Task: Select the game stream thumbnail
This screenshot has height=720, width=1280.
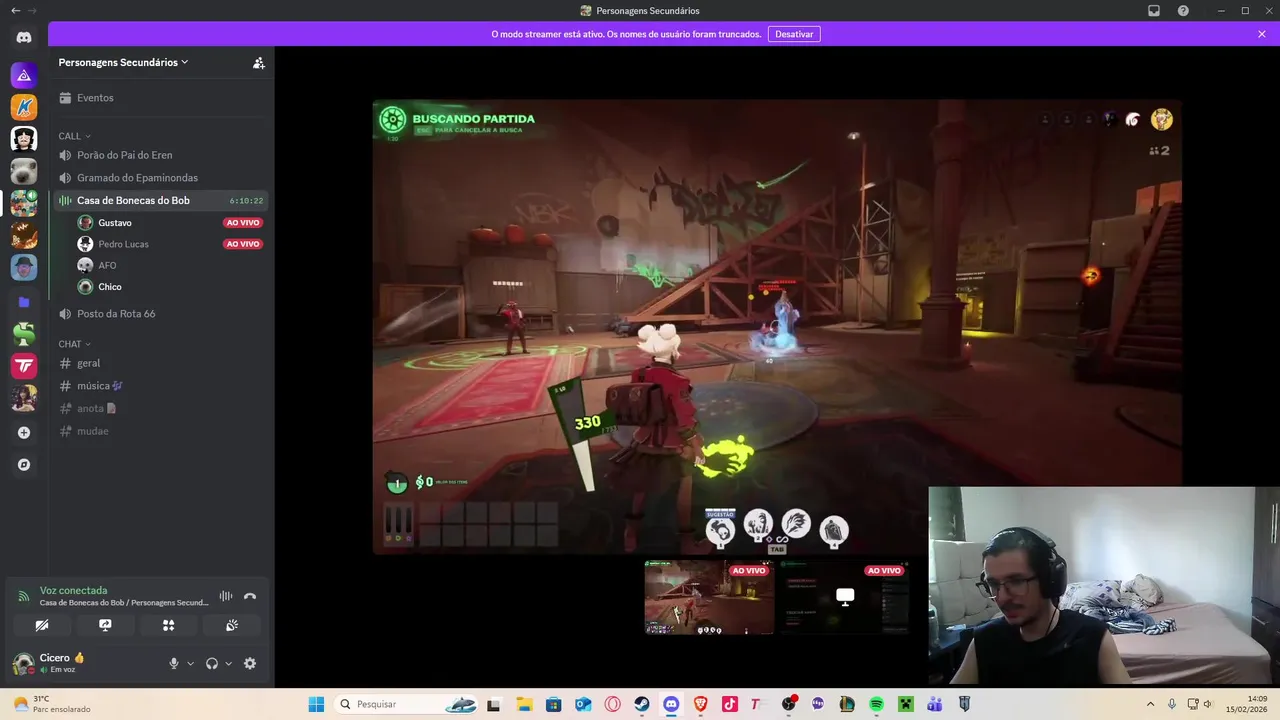Action: [709, 597]
